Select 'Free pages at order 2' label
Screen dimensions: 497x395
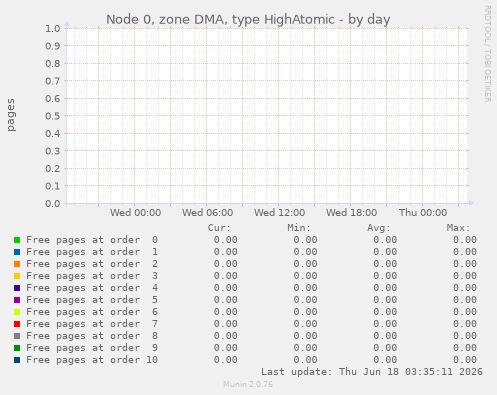(x=92, y=264)
